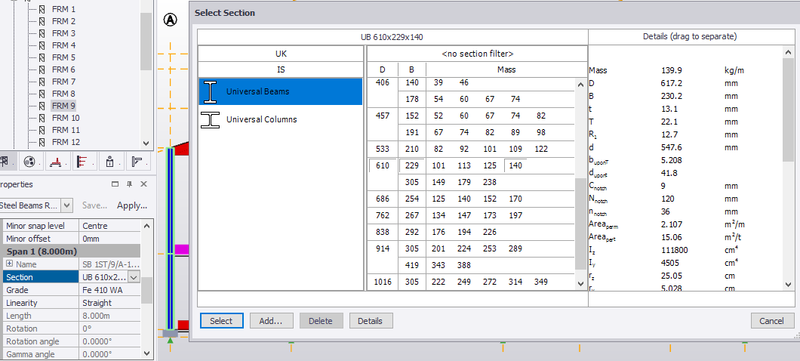Close the Properties panel
This screenshot has height=361, width=800.
pos(143,184)
